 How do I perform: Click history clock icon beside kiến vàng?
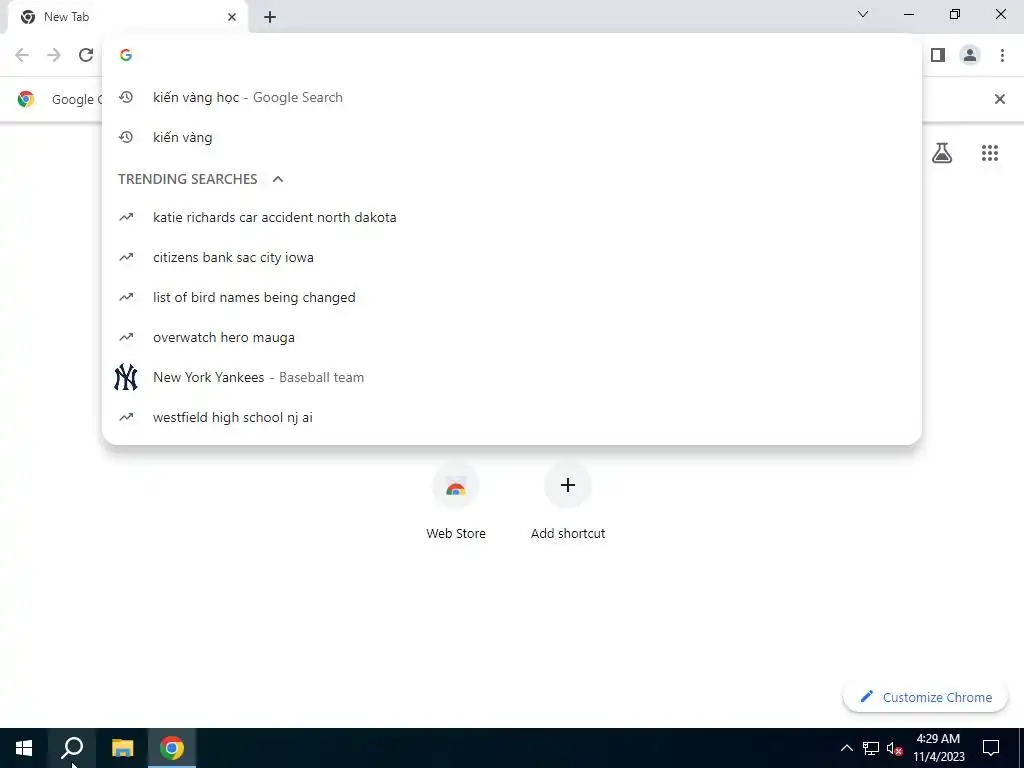tap(126, 137)
